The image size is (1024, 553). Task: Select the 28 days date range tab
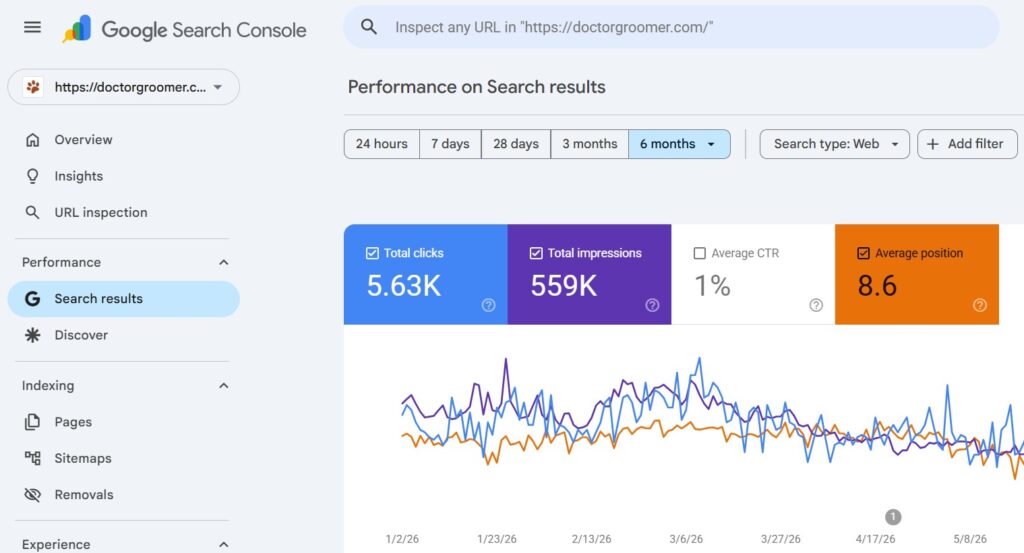coord(516,144)
